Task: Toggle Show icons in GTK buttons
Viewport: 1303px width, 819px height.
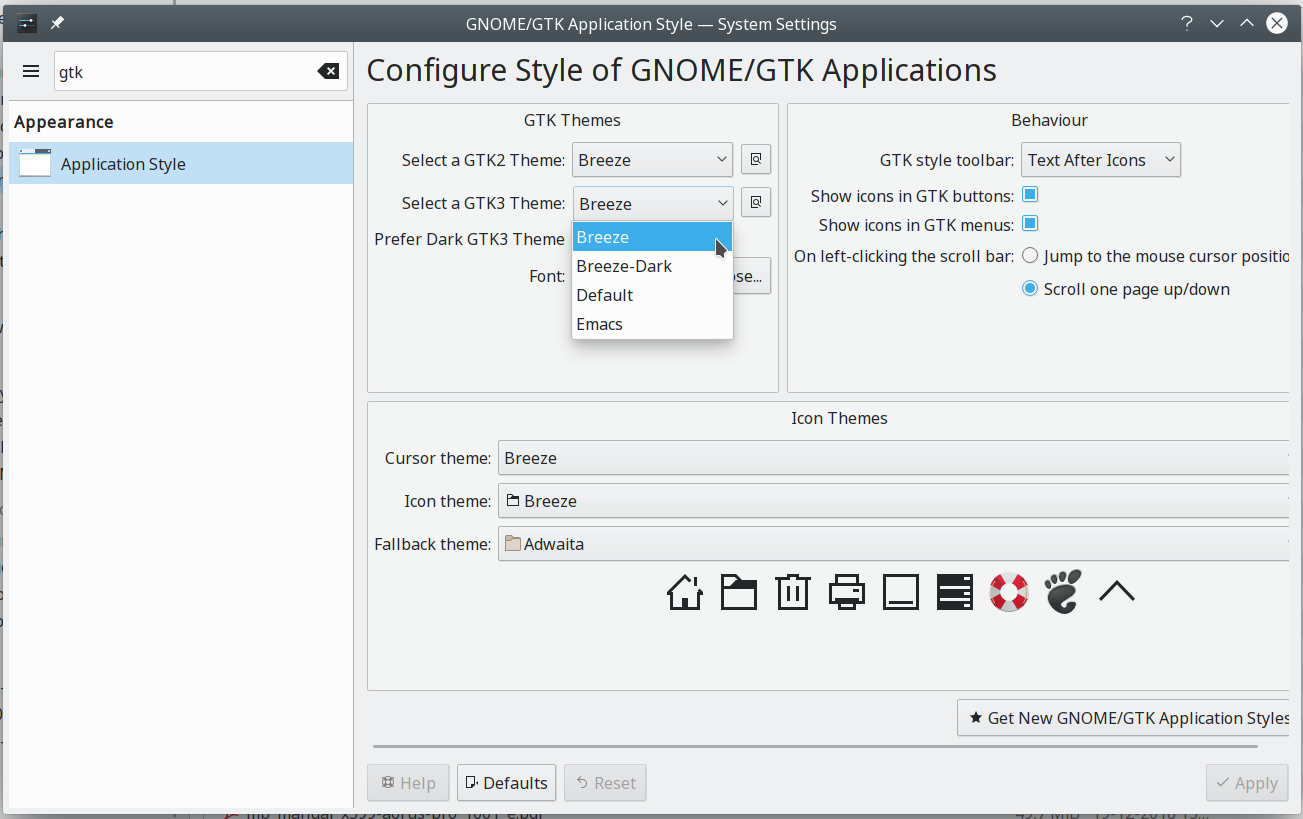Action: [x=1030, y=194]
